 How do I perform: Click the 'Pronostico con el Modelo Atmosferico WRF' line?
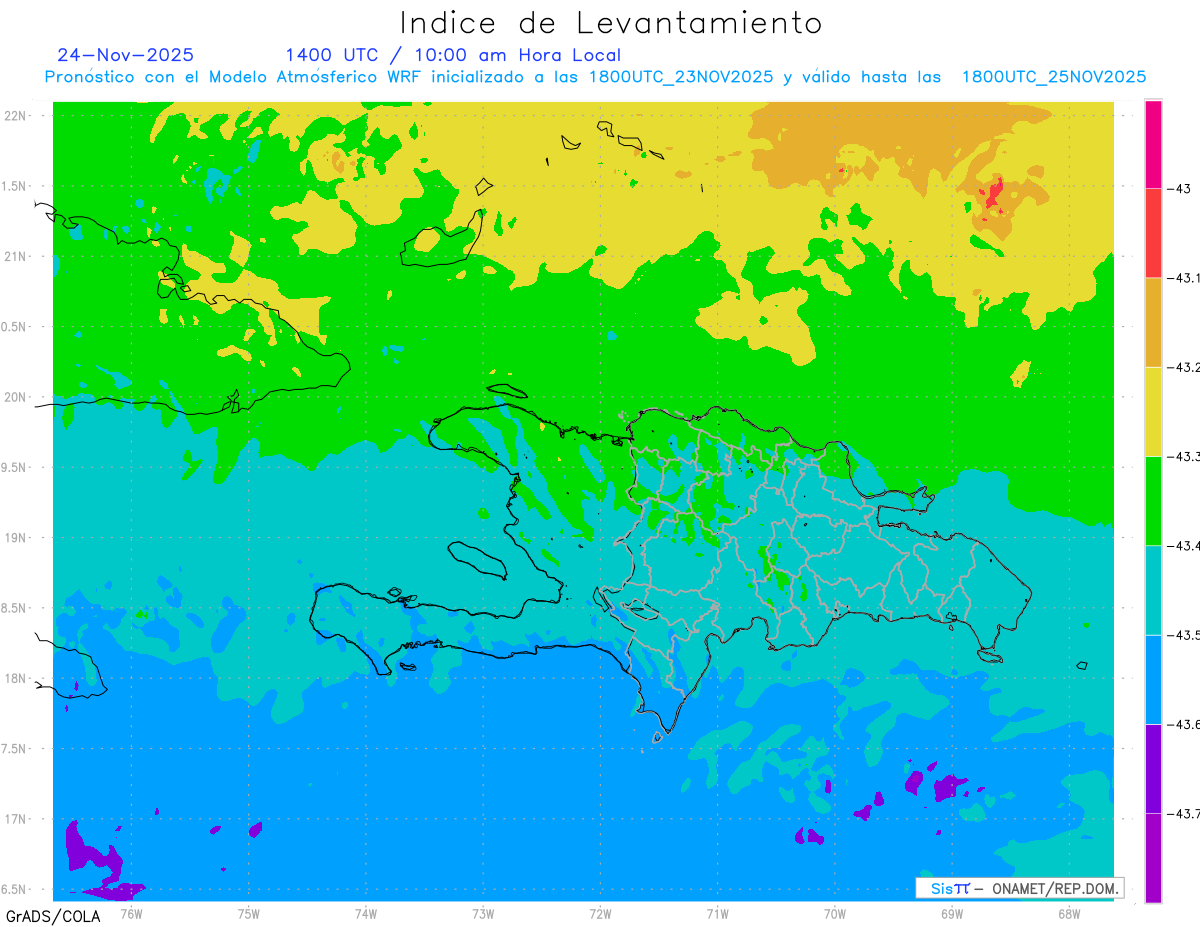point(595,77)
